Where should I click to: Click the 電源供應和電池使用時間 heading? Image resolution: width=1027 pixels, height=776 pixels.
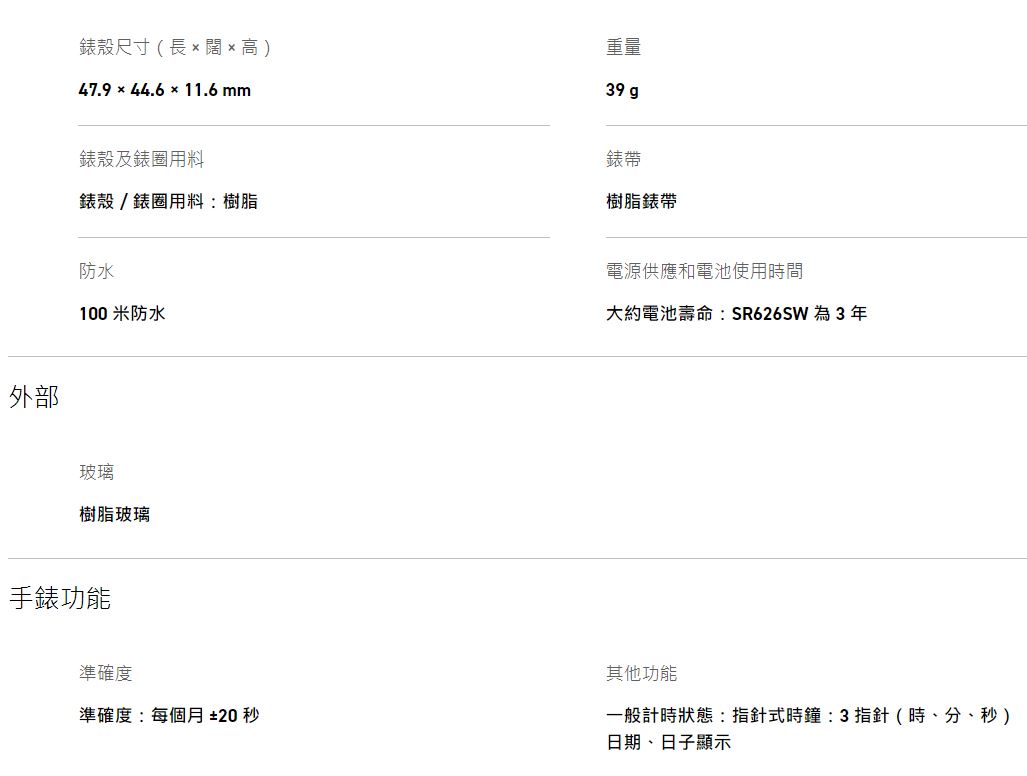tap(704, 270)
